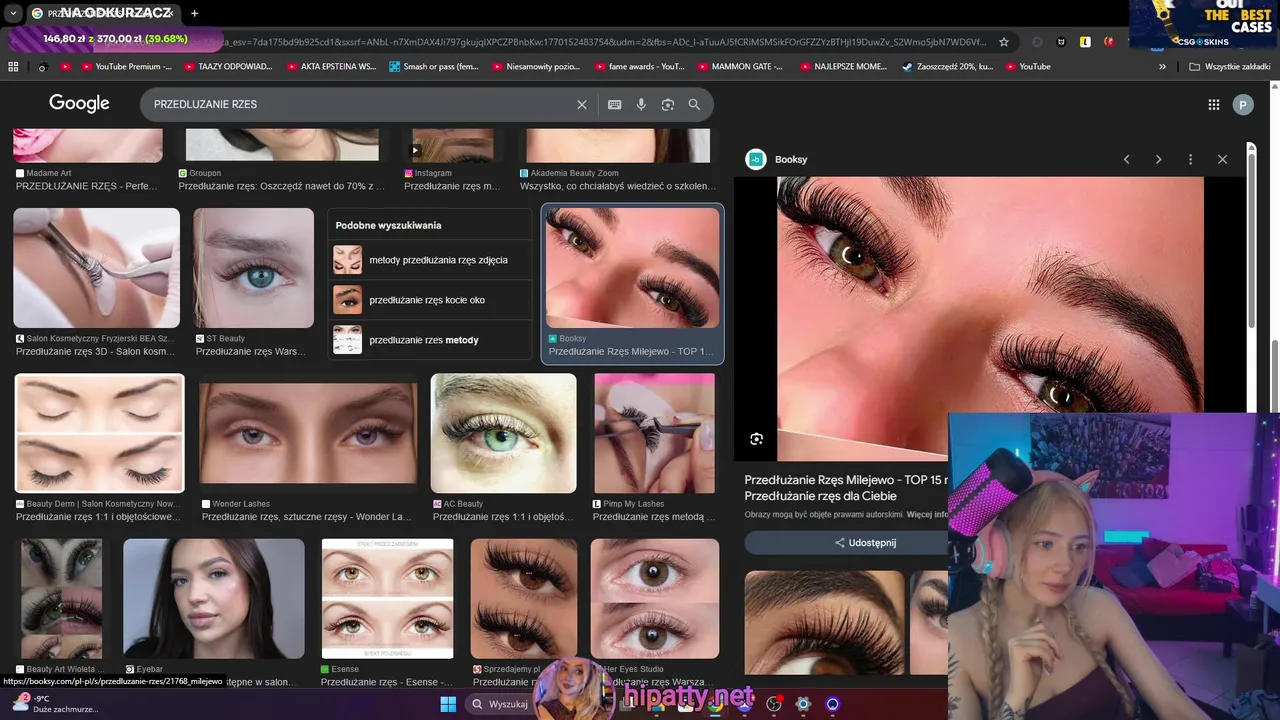
Task: Click the magnifier search button
Action: coord(694,105)
